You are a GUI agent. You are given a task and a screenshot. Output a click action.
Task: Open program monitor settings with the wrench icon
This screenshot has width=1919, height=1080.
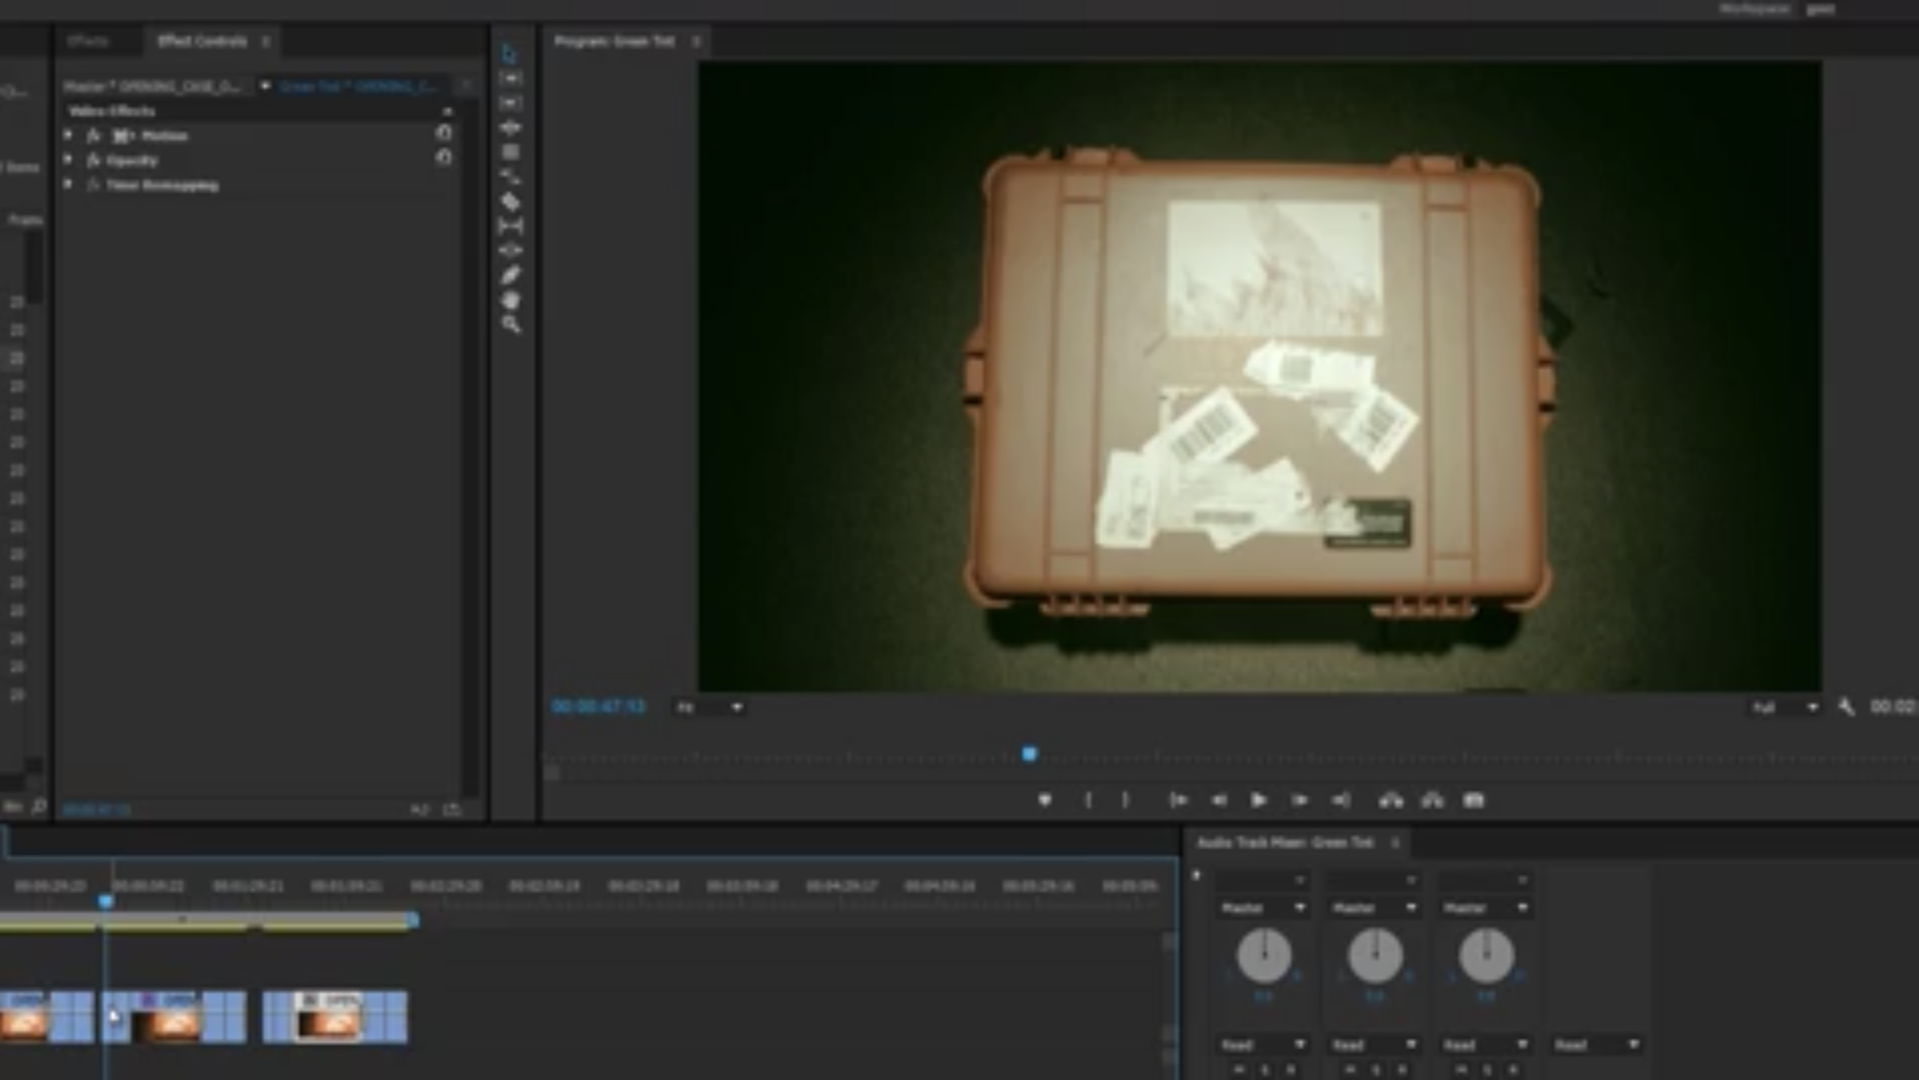click(x=1845, y=707)
